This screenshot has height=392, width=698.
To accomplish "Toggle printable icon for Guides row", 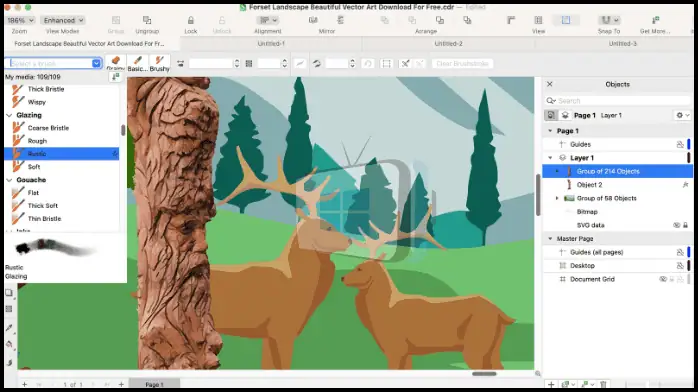I will (680, 144).
